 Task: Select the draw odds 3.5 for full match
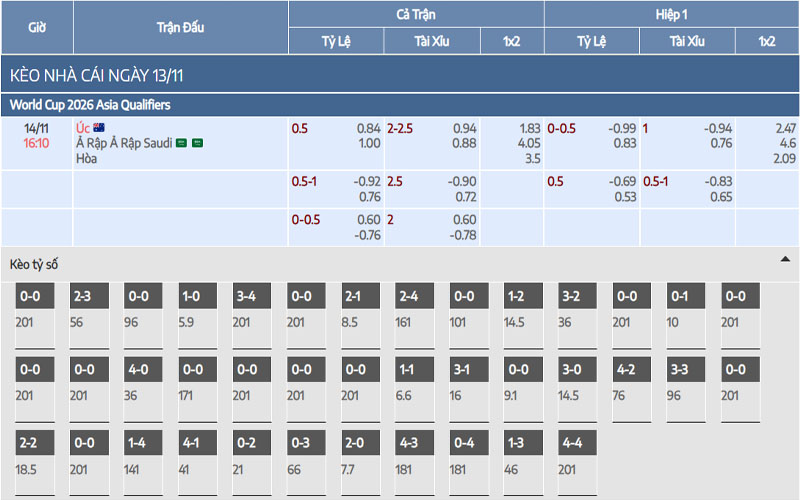pyautogui.click(x=532, y=158)
